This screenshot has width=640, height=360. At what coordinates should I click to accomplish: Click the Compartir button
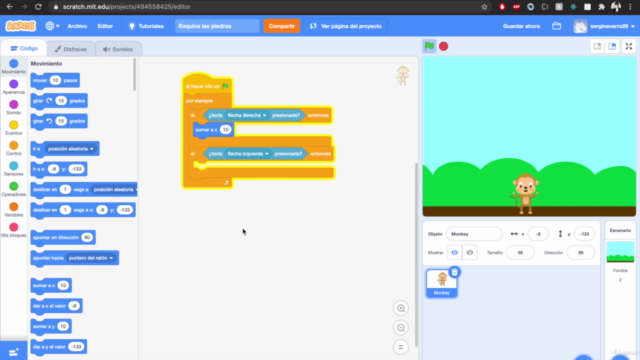point(282,26)
